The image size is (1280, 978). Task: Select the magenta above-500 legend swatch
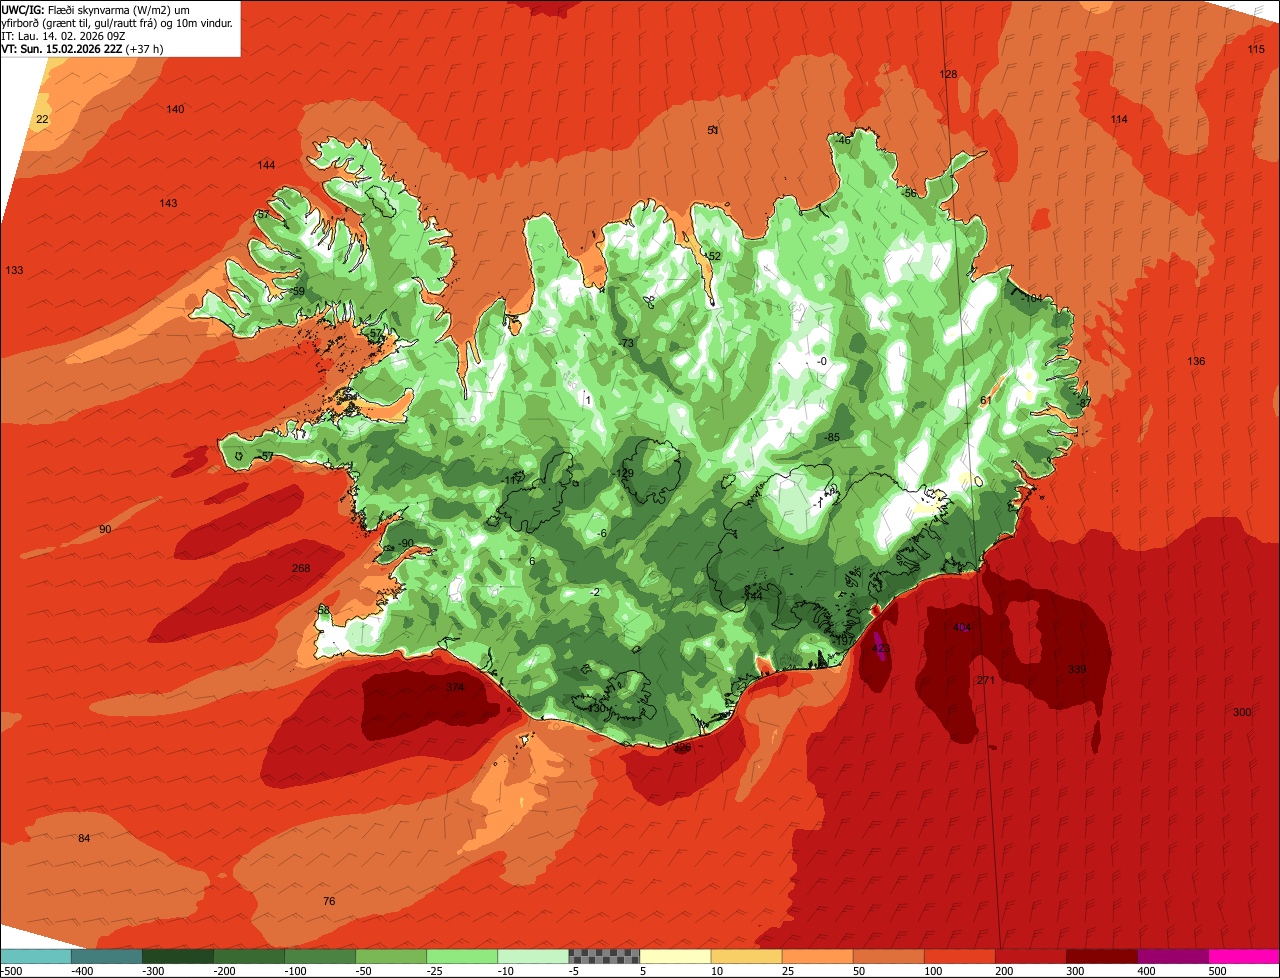point(1244,956)
